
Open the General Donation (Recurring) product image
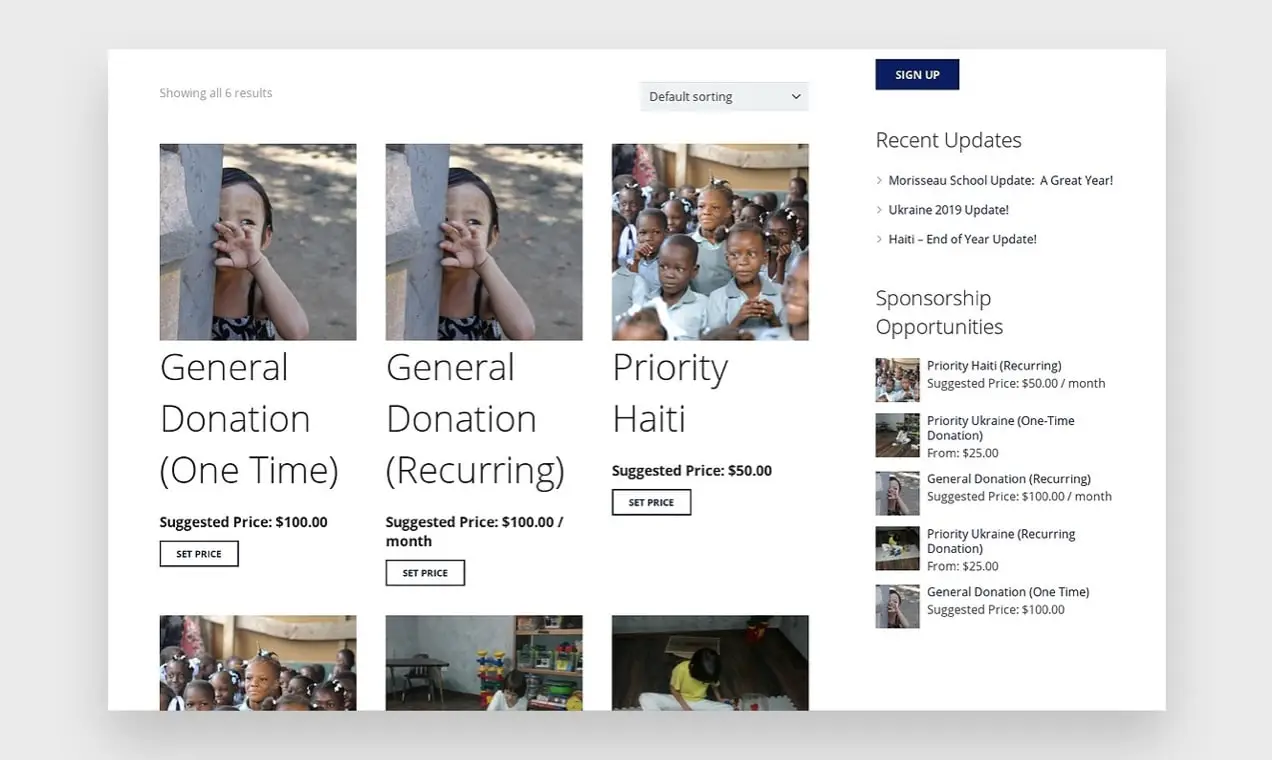[x=484, y=242]
